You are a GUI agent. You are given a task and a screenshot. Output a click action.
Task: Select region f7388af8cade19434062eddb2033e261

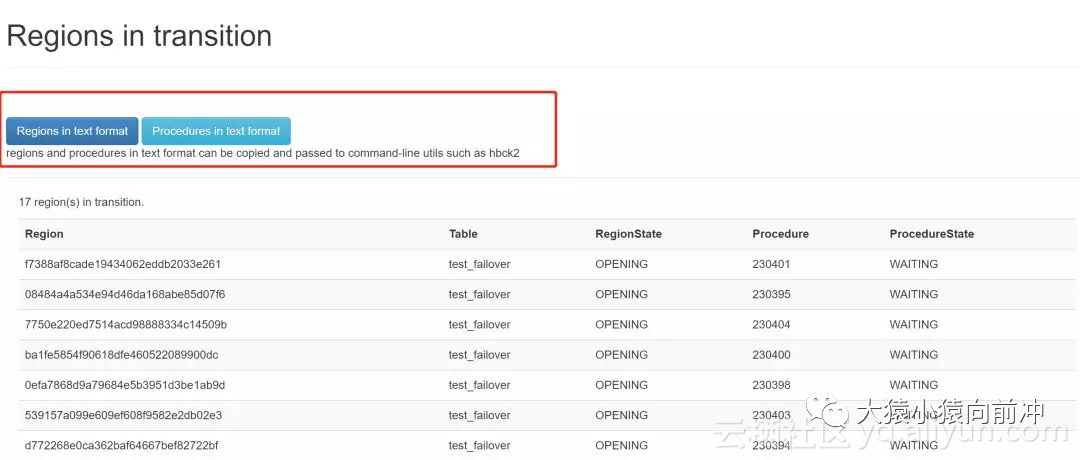pyautogui.click(x=123, y=264)
